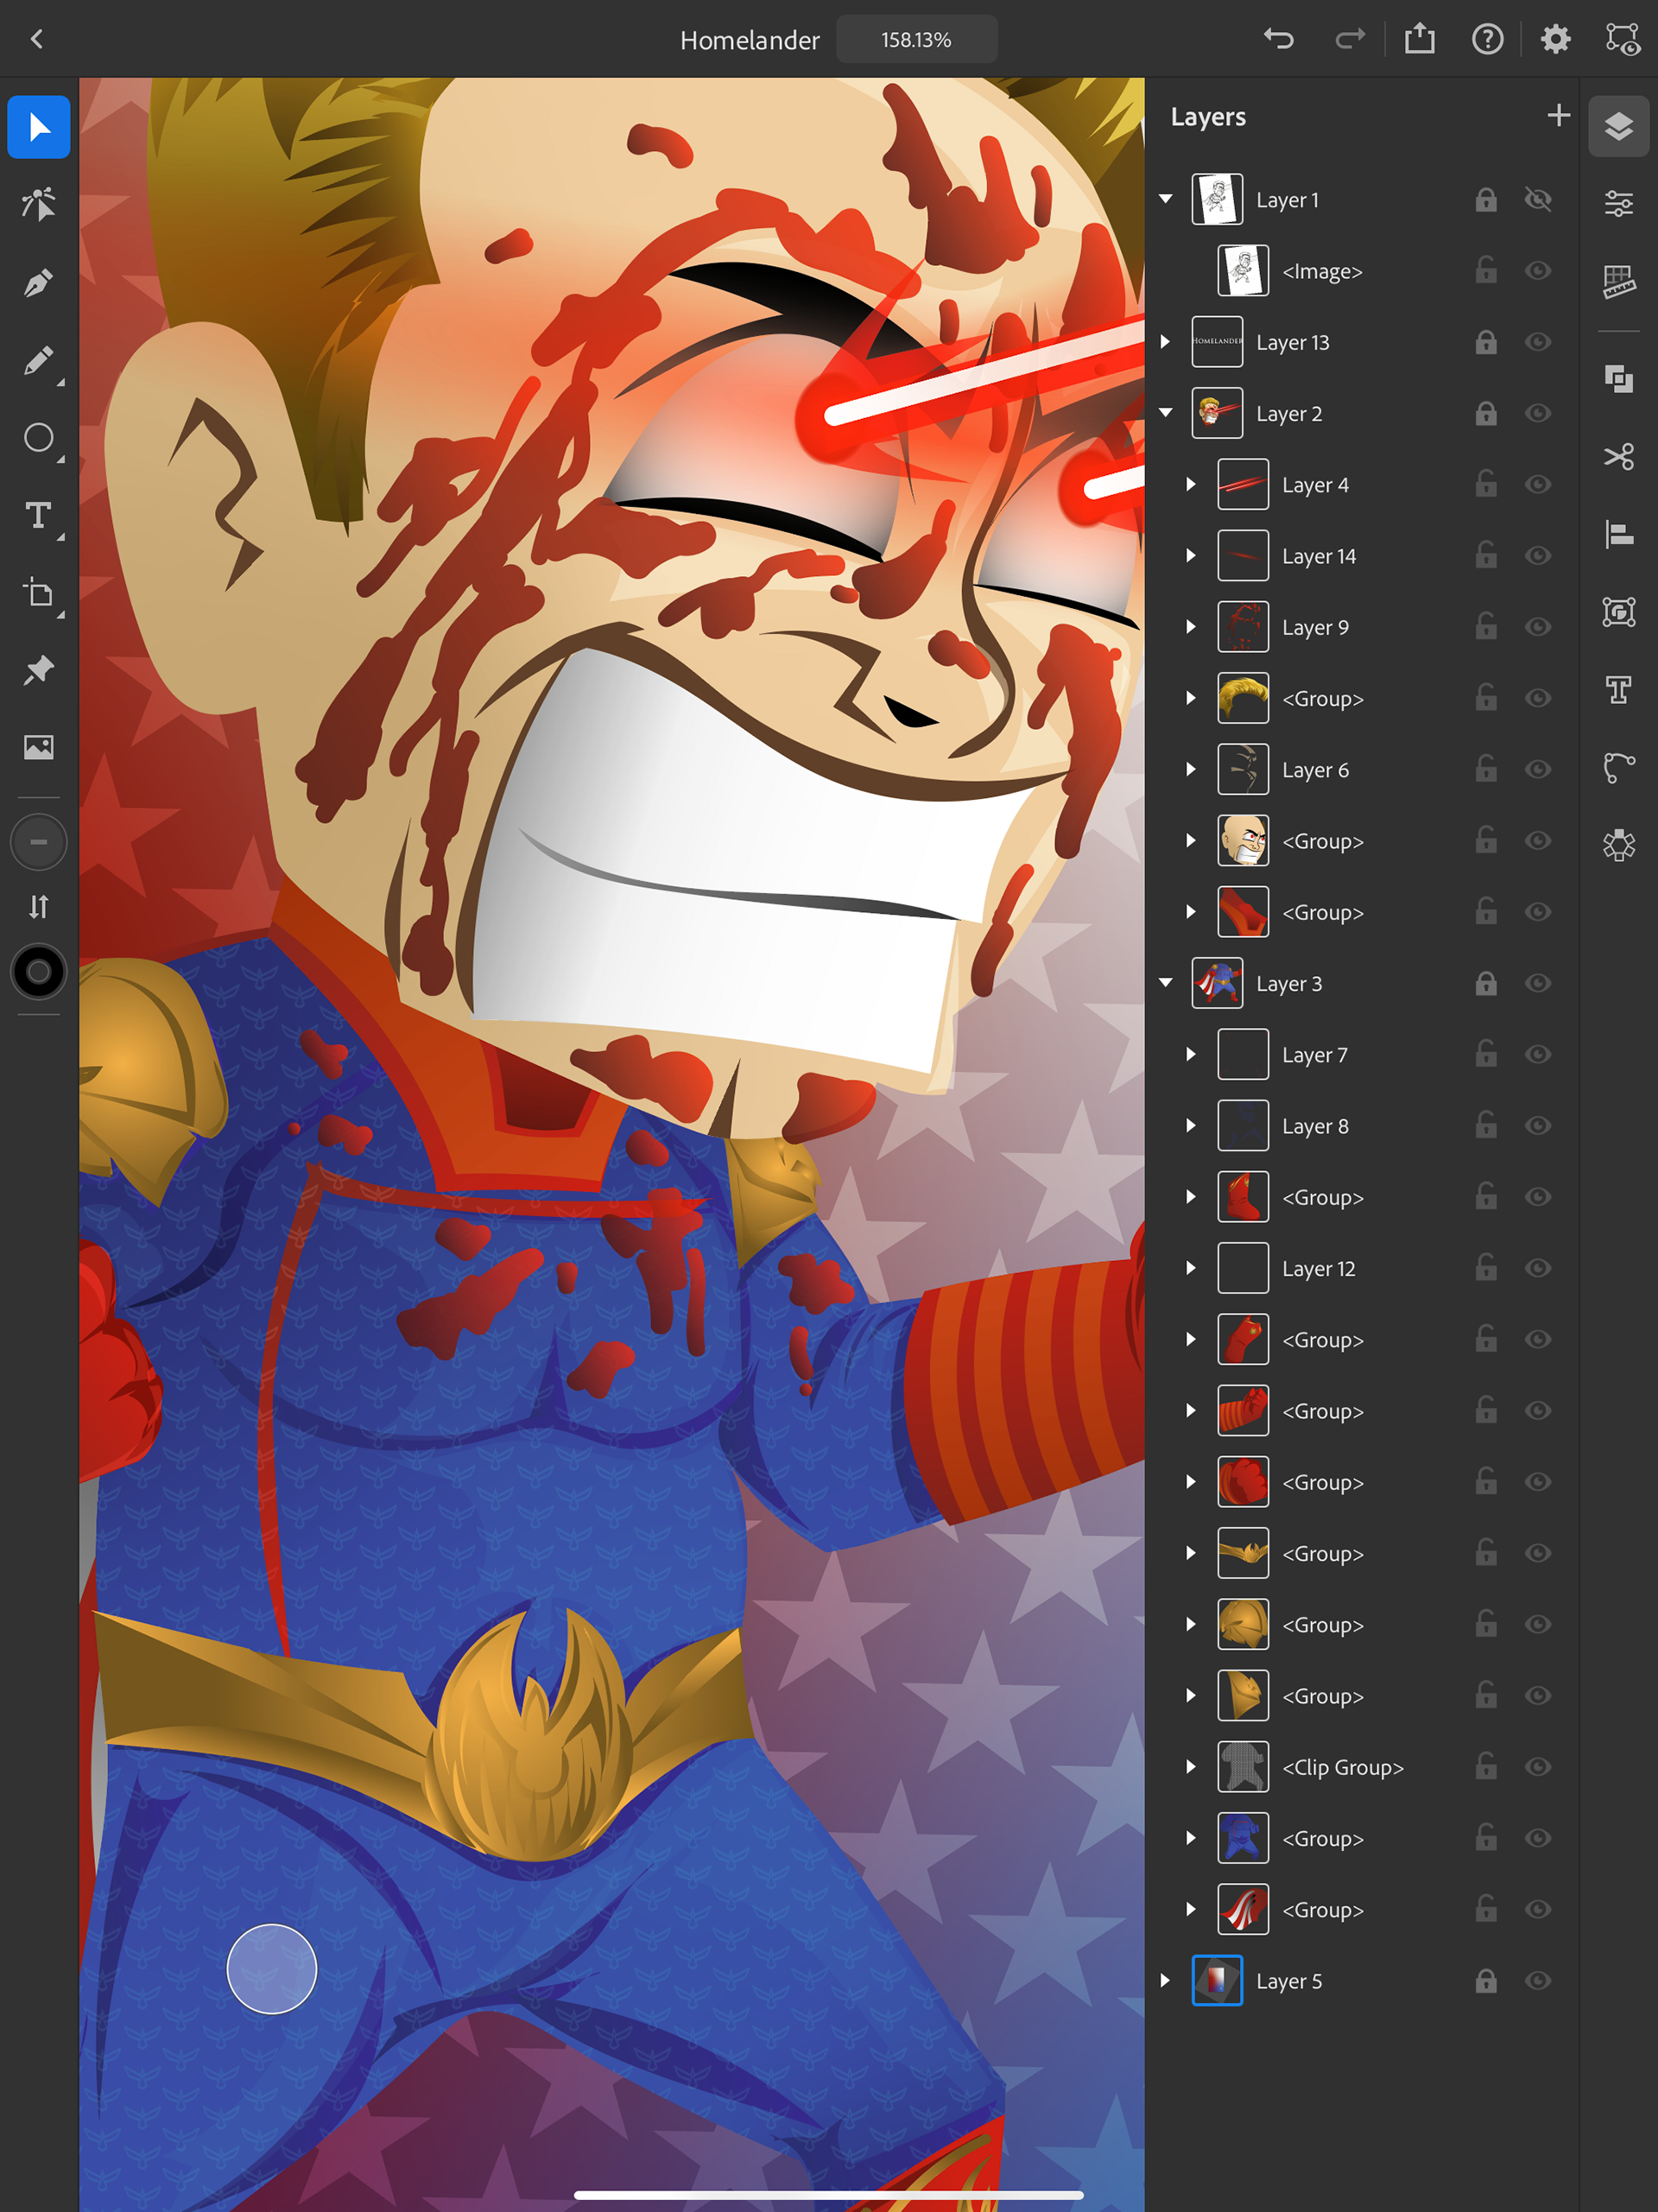Add a new layer

[1558, 116]
